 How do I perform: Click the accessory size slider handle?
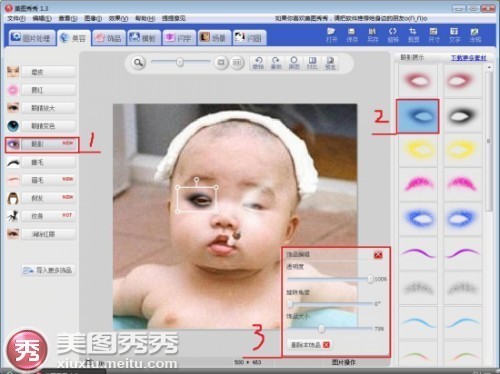coord(321,329)
